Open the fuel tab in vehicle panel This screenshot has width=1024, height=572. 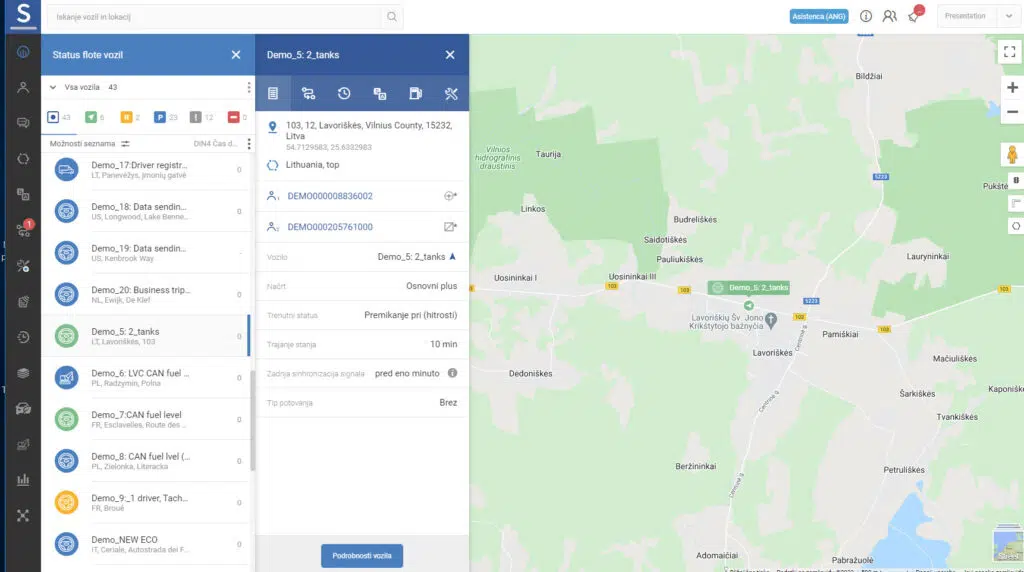415,94
